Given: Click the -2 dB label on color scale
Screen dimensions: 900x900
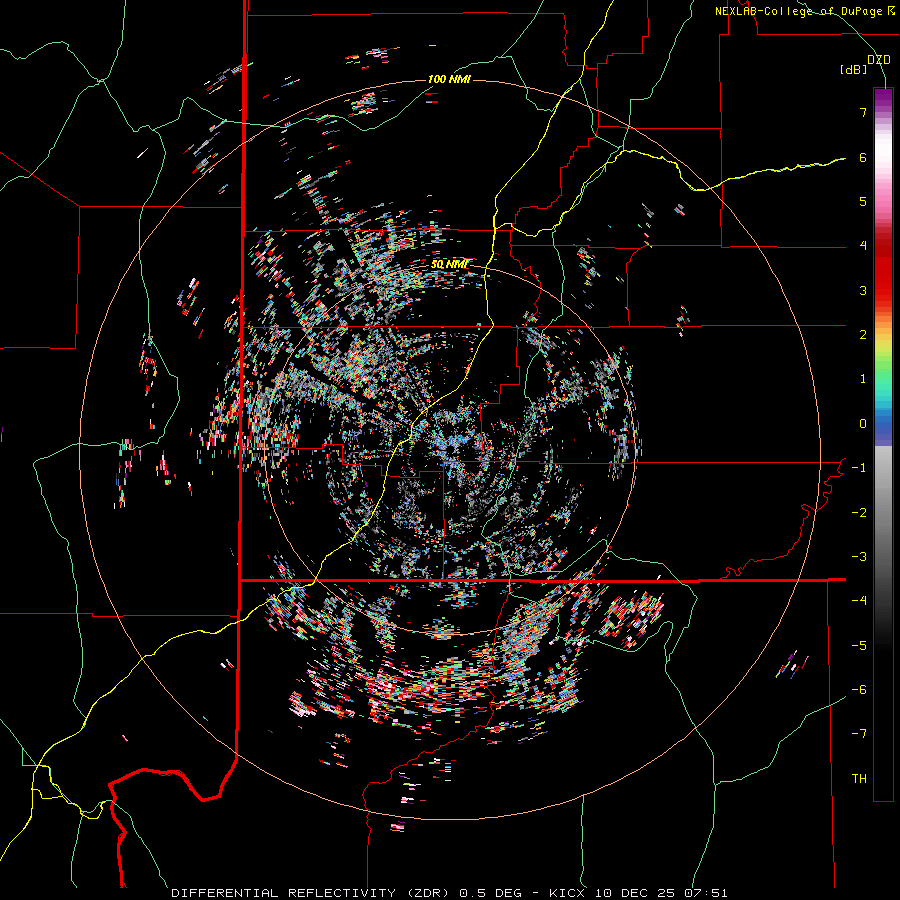Looking at the screenshot, I should pyautogui.click(x=859, y=513).
